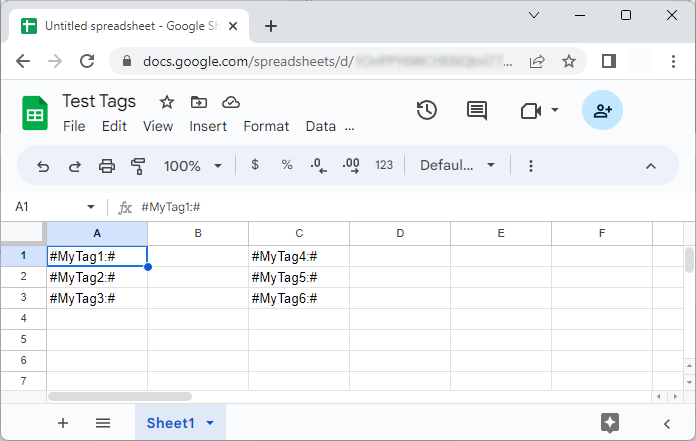Viewport: 696px width, 441px height.
Task: Increase decimal places icon
Action: click(x=351, y=165)
